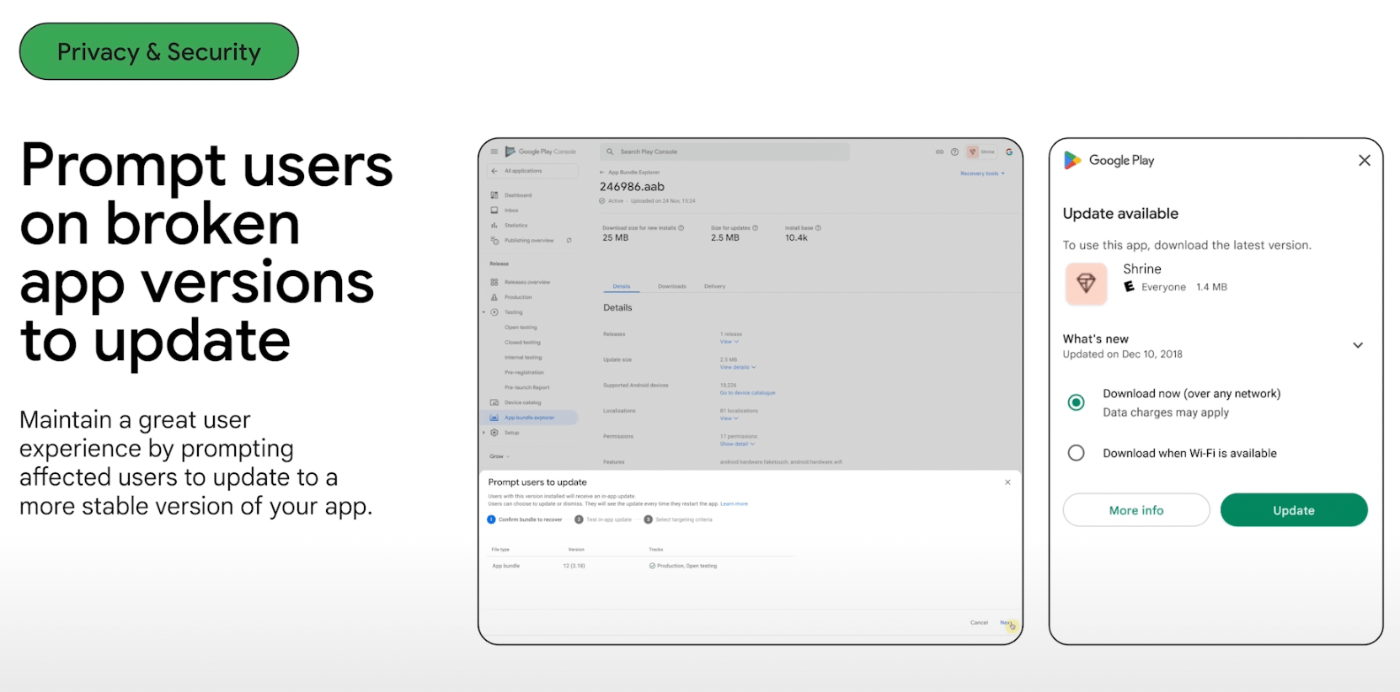
Task: Expand Show detail under 17 permissions
Action: tap(737, 444)
